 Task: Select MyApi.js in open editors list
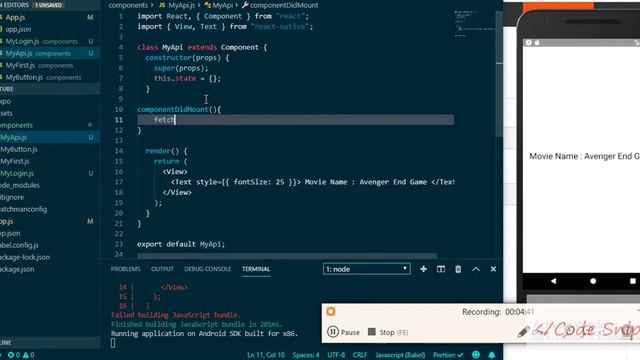tap(49, 53)
